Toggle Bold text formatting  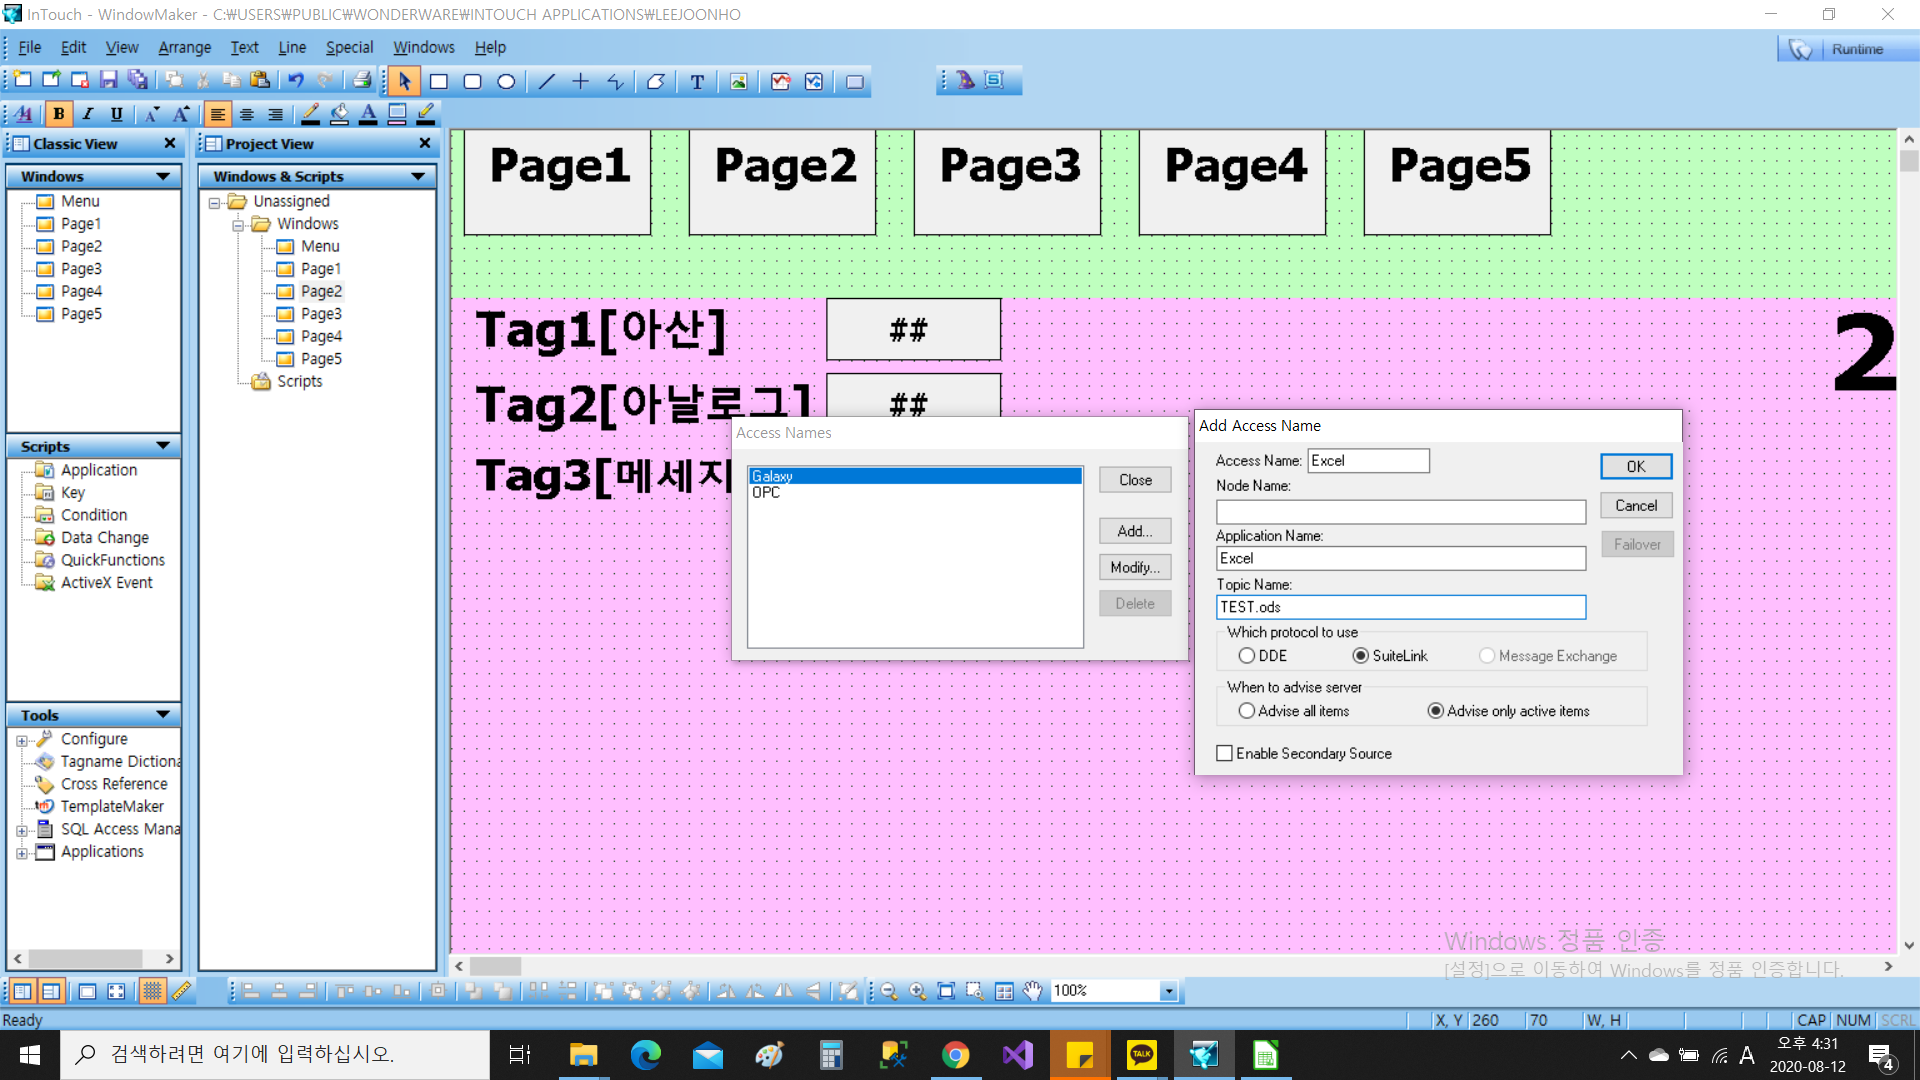click(x=59, y=114)
